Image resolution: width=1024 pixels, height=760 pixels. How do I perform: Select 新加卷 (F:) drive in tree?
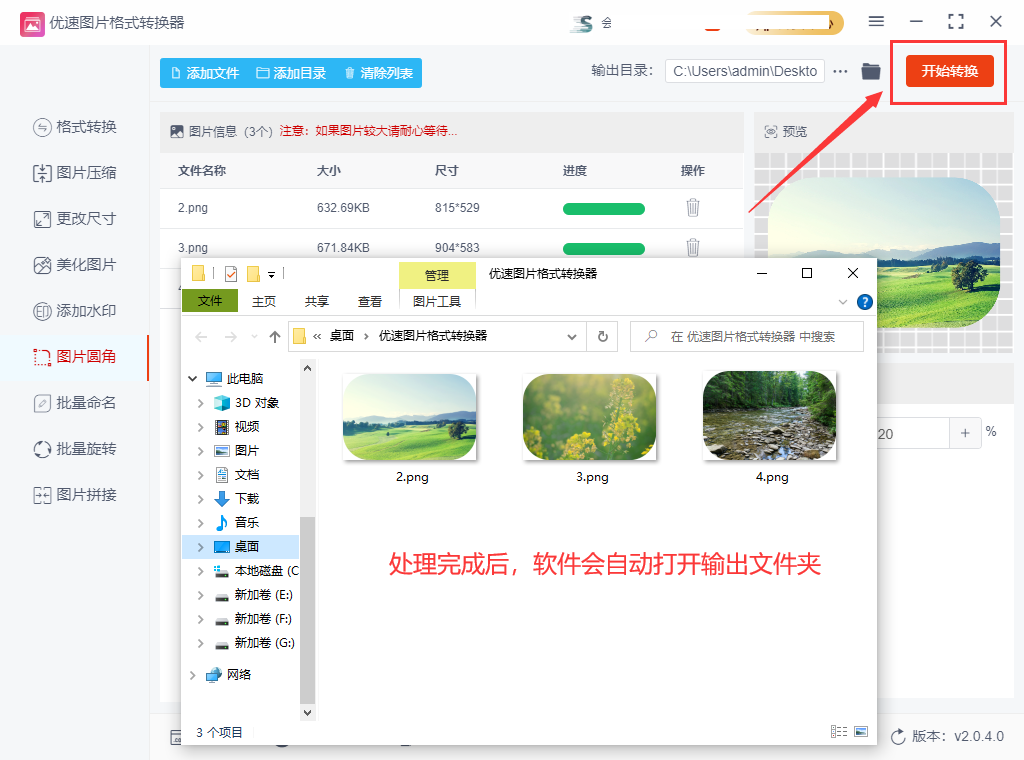(253, 619)
